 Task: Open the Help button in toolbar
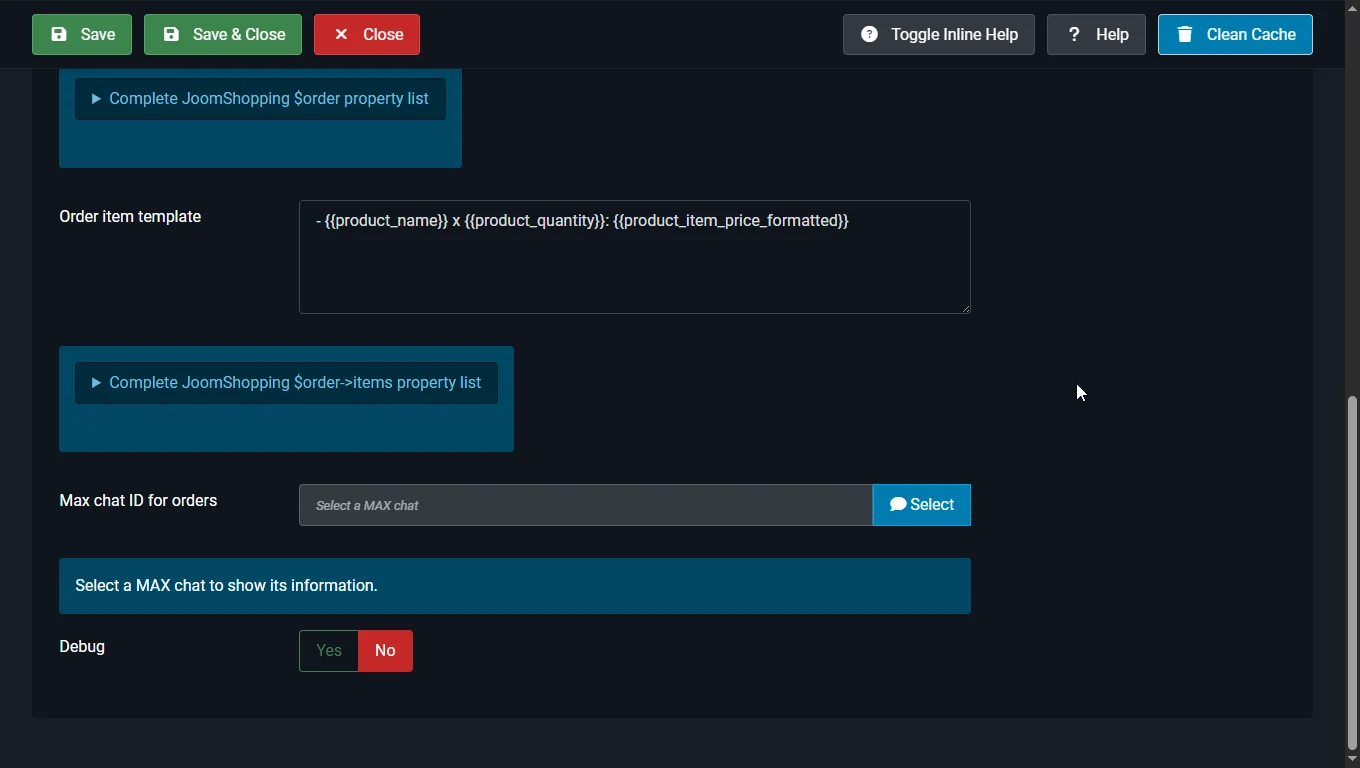click(1096, 34)
